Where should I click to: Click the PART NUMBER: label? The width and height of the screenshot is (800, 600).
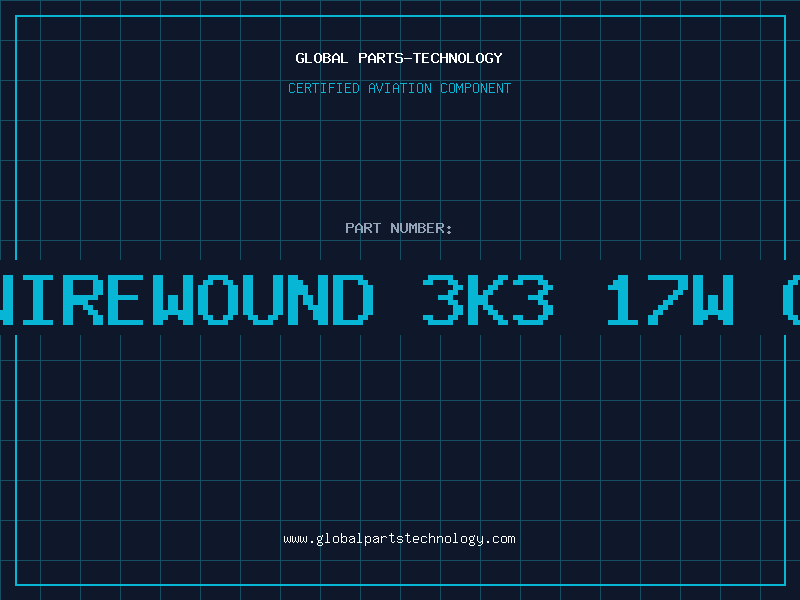[x=399, y=228]
